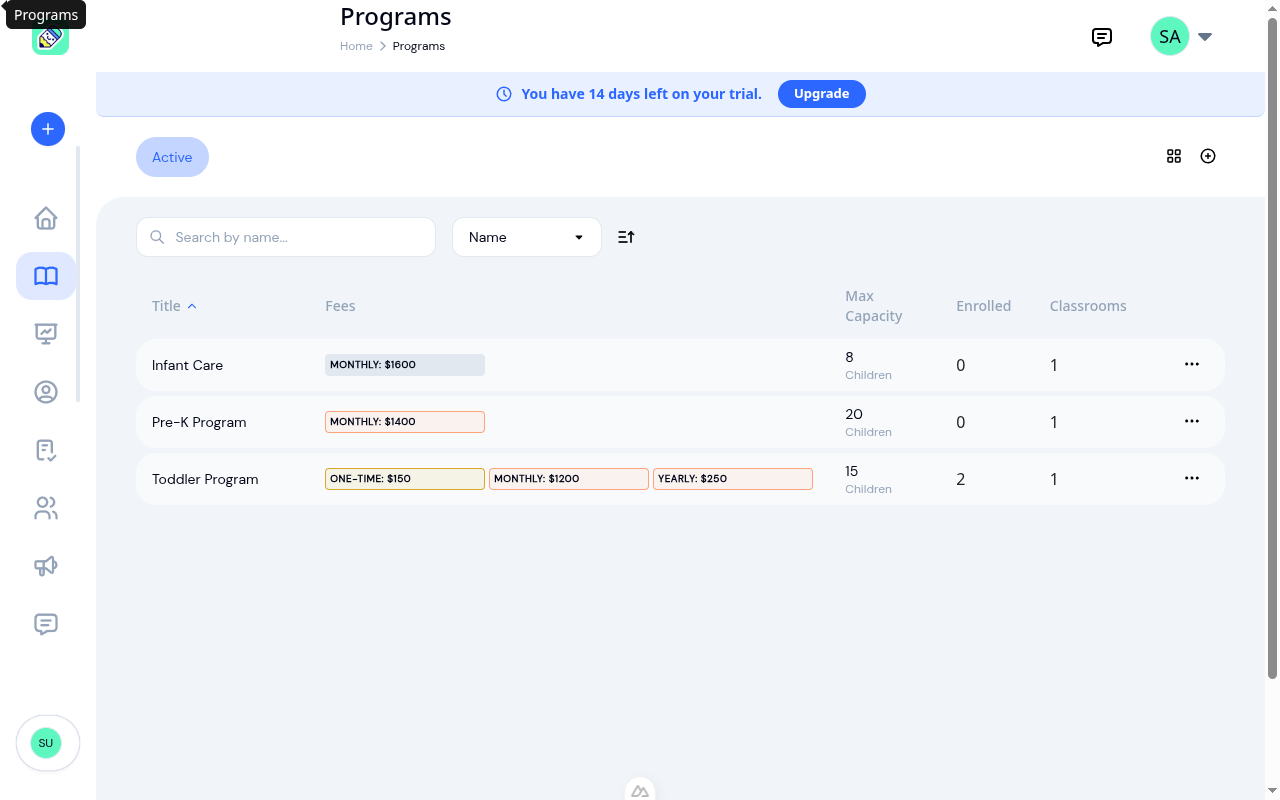Open the Name sort dropdown
This screenshot has height=800, width=1280.
527,237
